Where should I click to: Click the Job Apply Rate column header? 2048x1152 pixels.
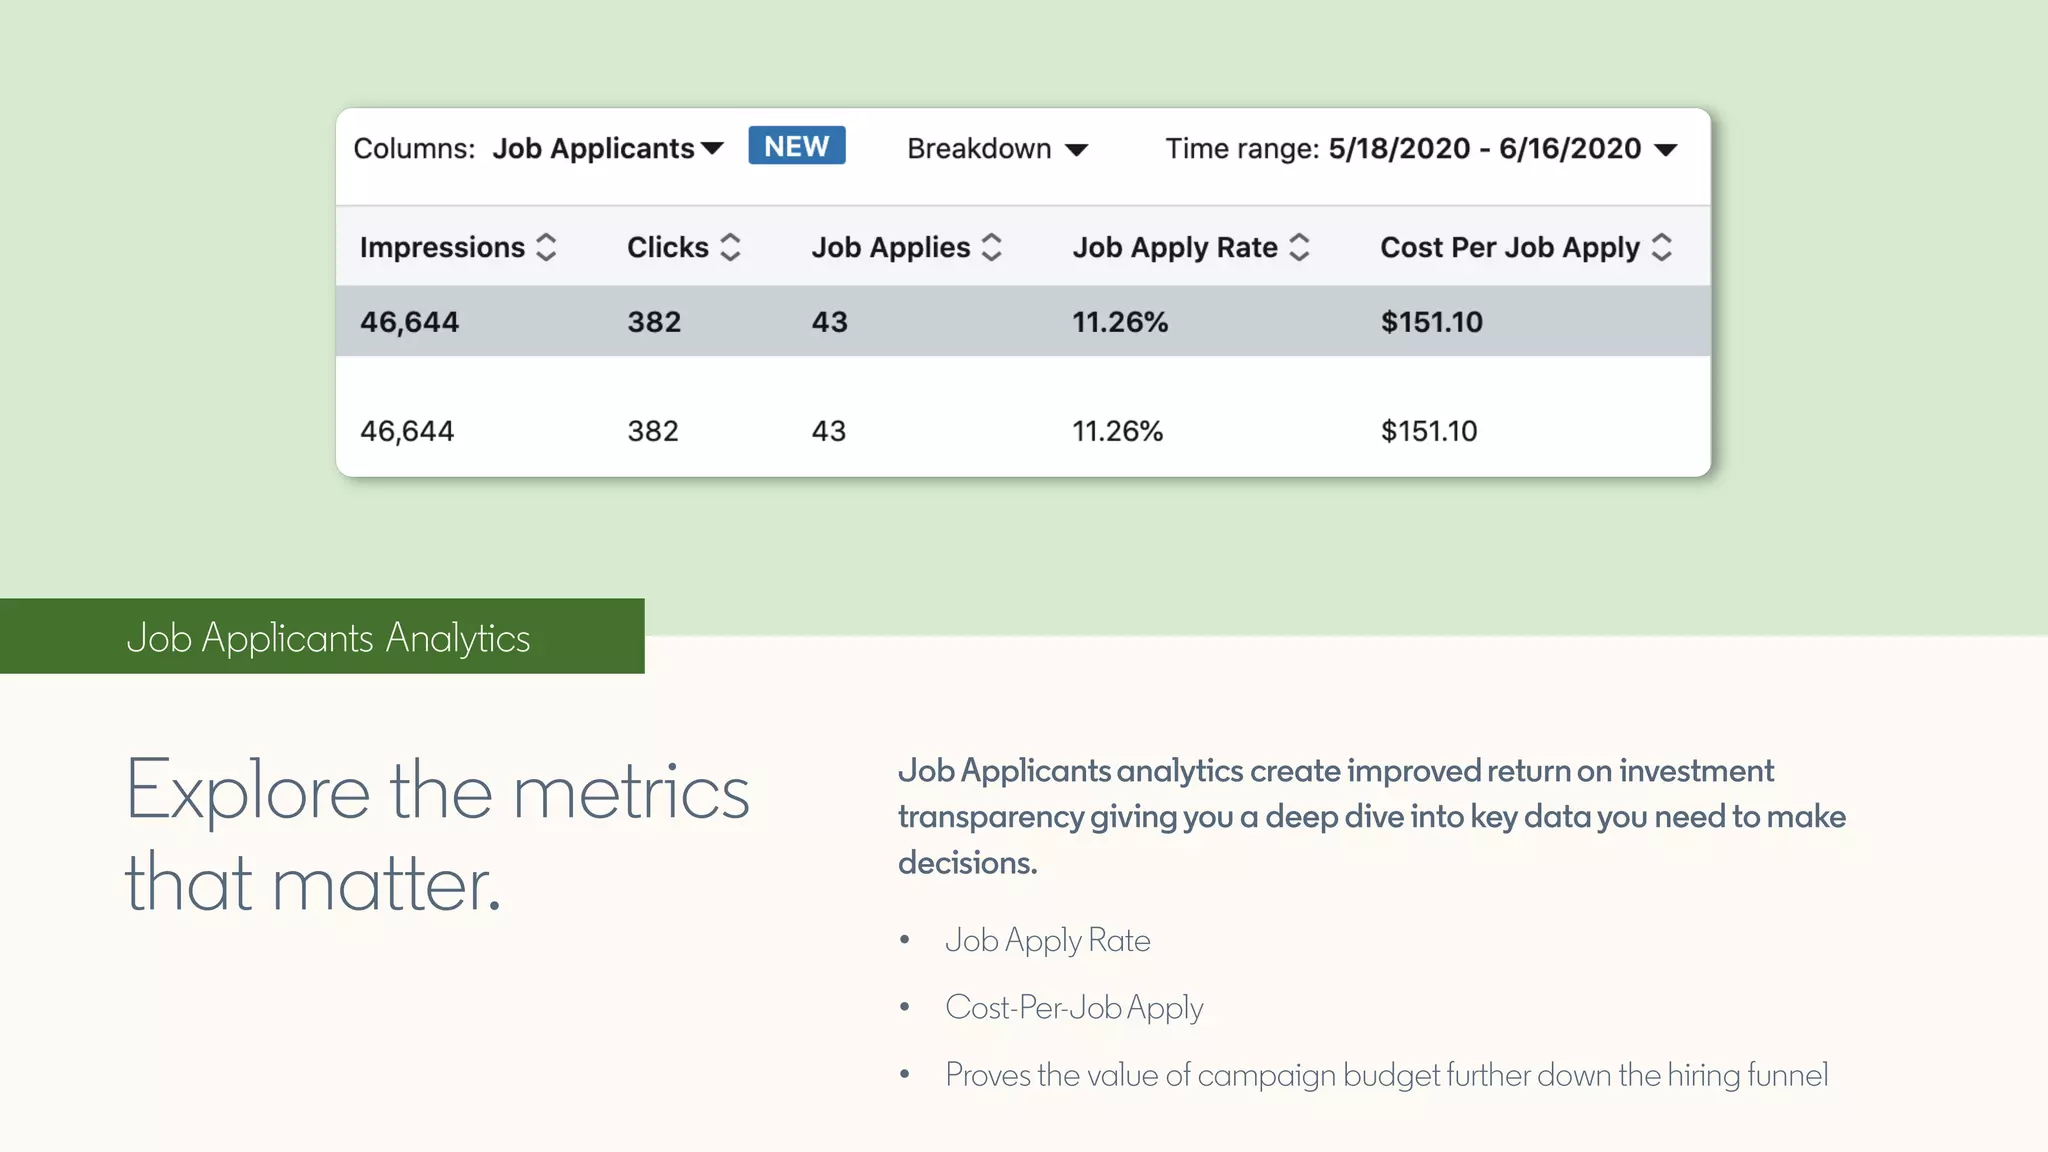[1175, 247]
